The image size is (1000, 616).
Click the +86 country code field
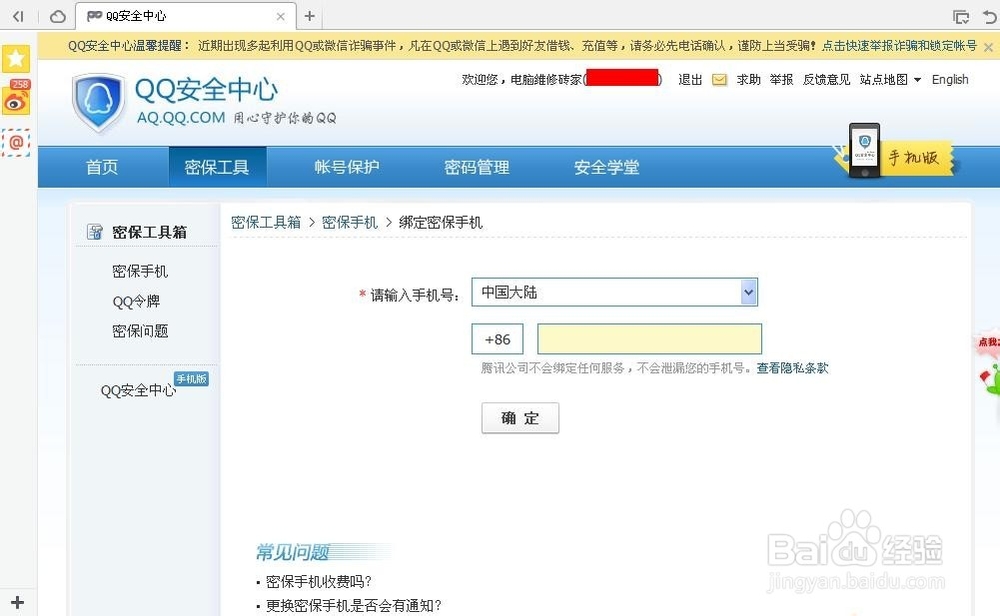pos(497,339)
